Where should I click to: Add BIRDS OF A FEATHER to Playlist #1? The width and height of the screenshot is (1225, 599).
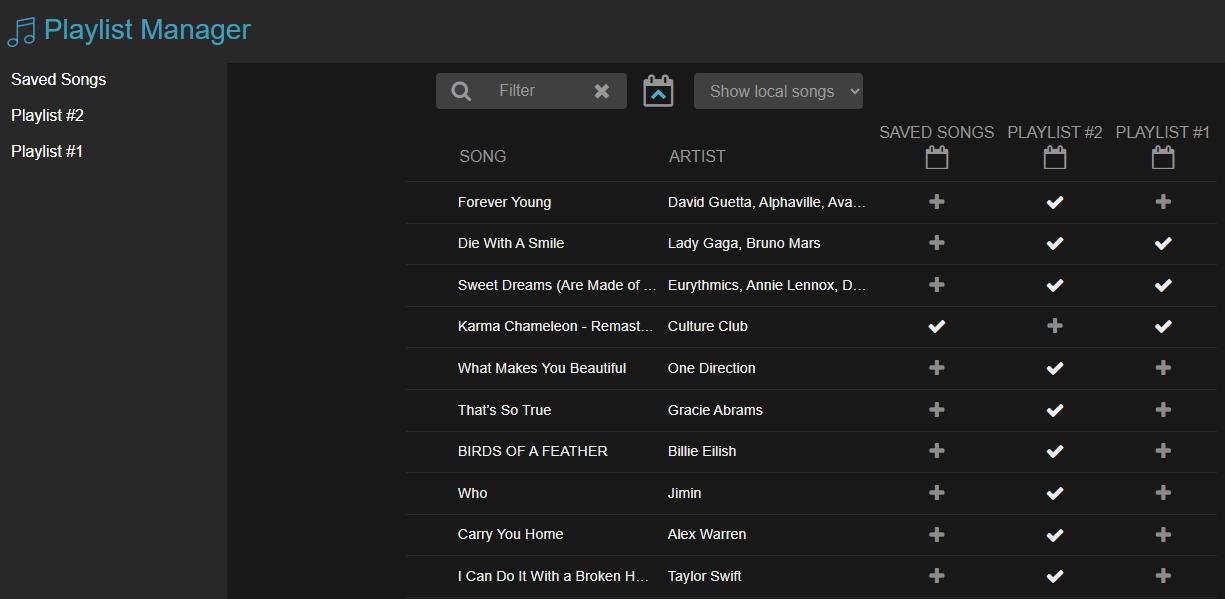[1162, 451]
